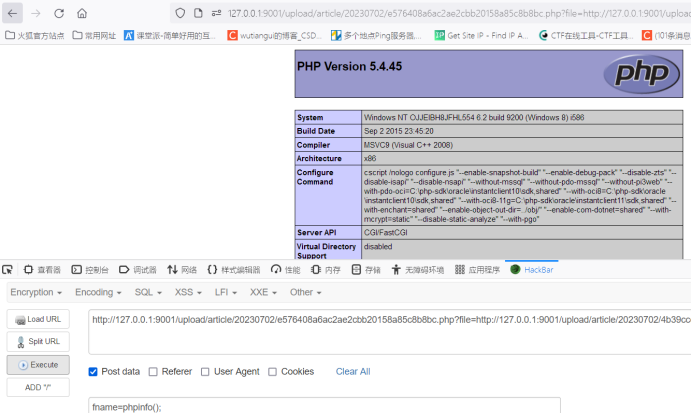Expand the Encryption dropdown menu

click(x=36, y=292)
